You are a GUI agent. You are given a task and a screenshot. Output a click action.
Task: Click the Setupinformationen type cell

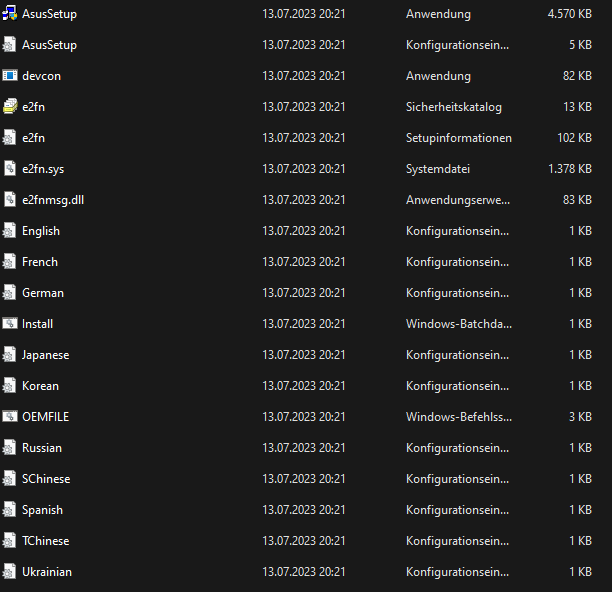pyautogui.click(x=459, y=138)
